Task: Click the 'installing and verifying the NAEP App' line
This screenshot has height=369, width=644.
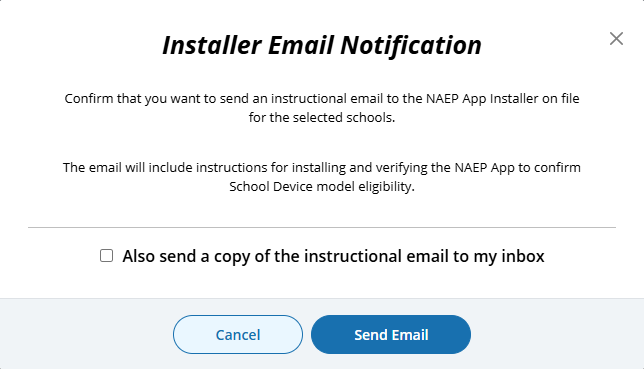Action: tap(322, 168)
